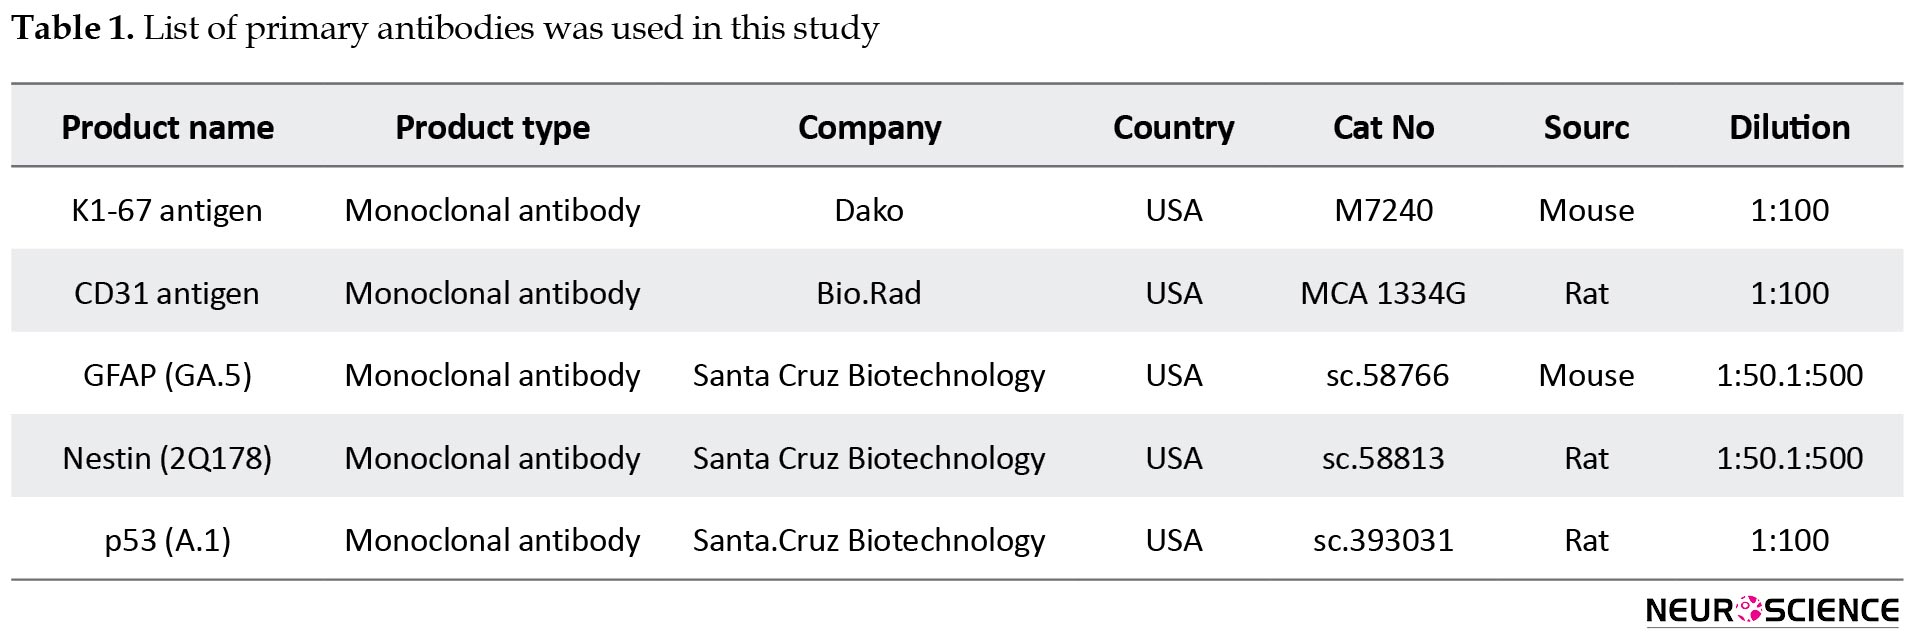Click the Neuroscience logo
This screenshot has width=1907, height=644.
coord(1772,610)
